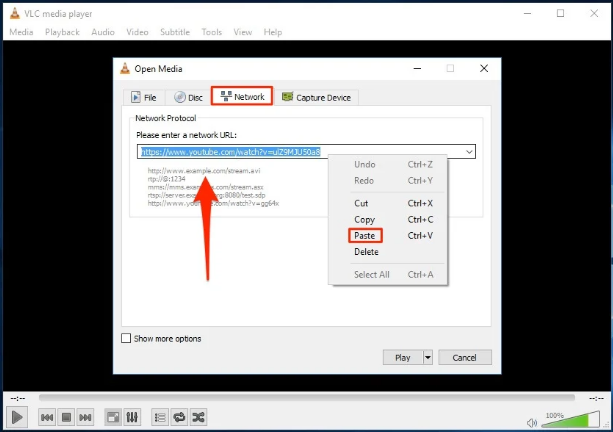Screen dimensions: 613x432
Task: Click remaining time label right of seek bar
Action: click(x=597, y=398)
